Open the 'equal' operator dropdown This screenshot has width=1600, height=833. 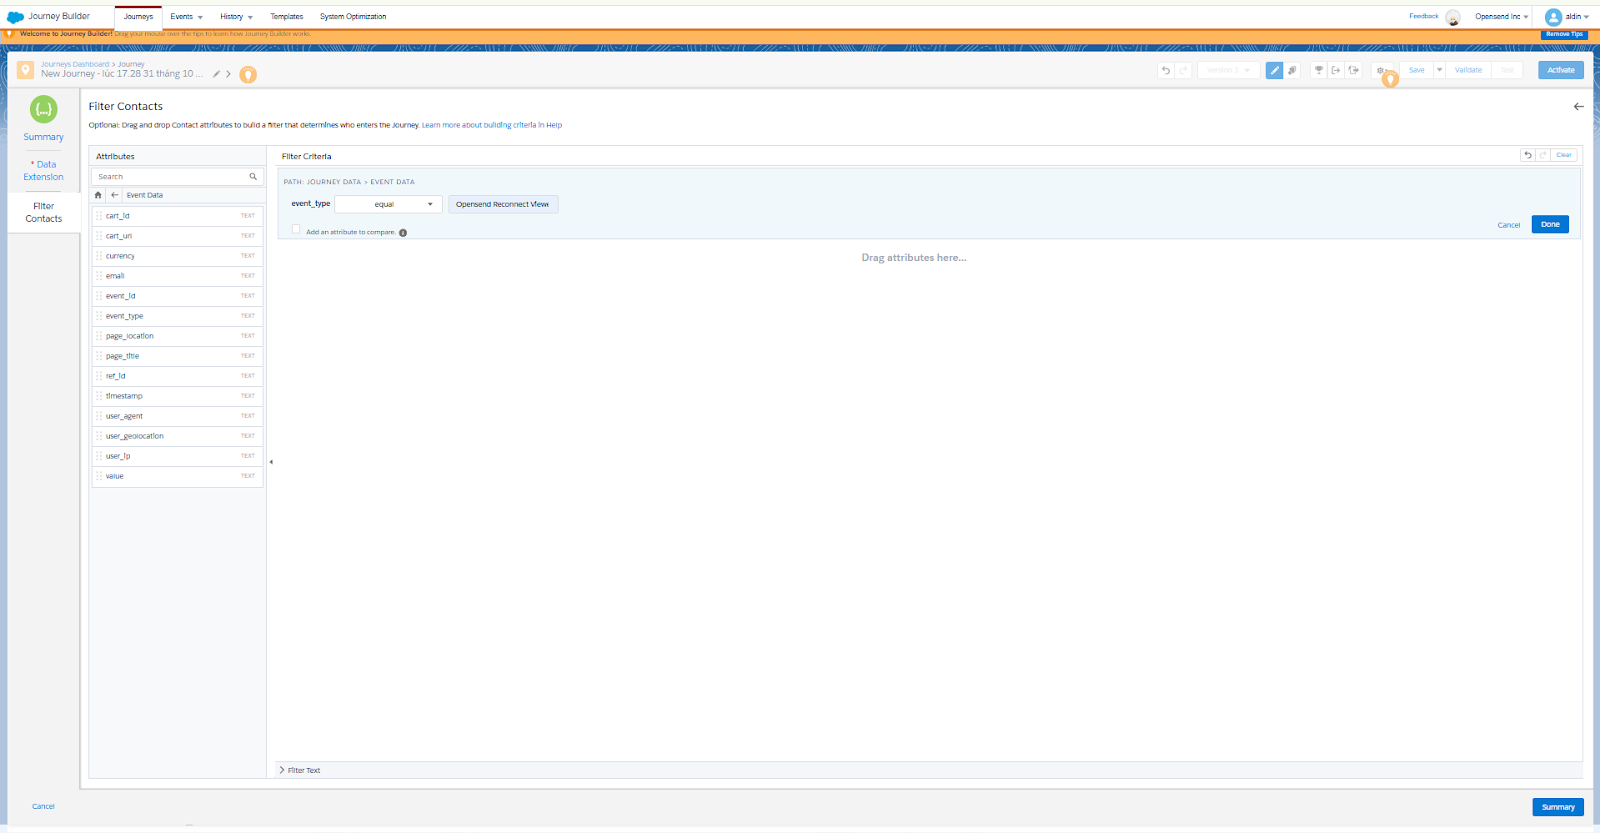388,204
